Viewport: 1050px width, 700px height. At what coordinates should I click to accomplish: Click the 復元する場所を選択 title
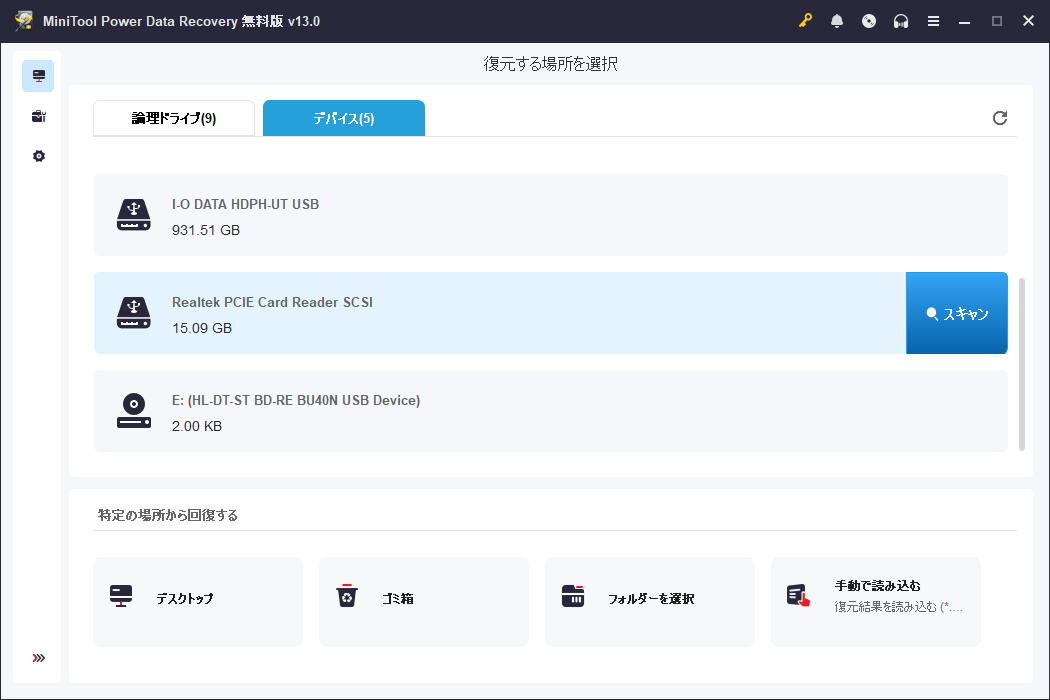(550, 64)
